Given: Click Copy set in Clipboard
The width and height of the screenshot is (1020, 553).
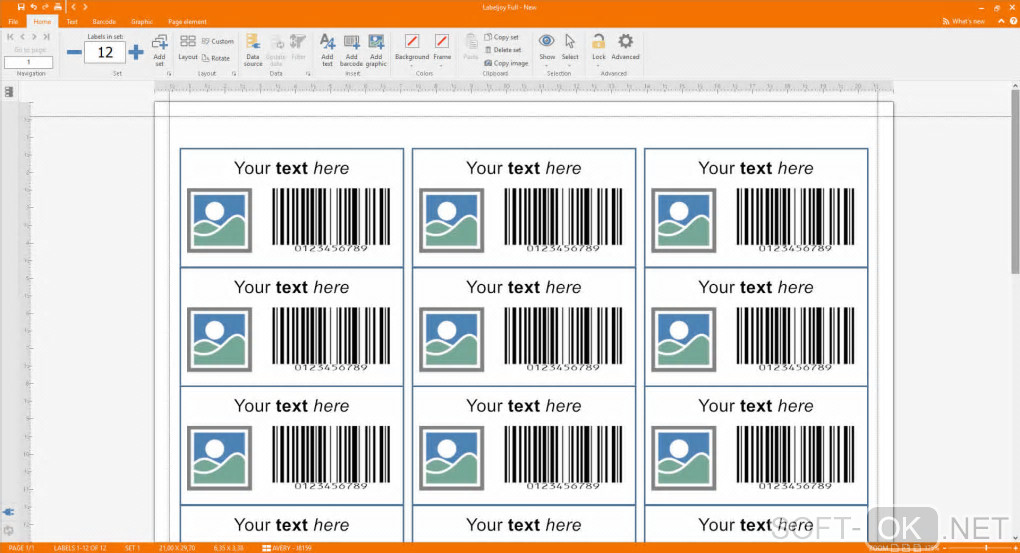Looking at the screenshot, I should (502, 37).
